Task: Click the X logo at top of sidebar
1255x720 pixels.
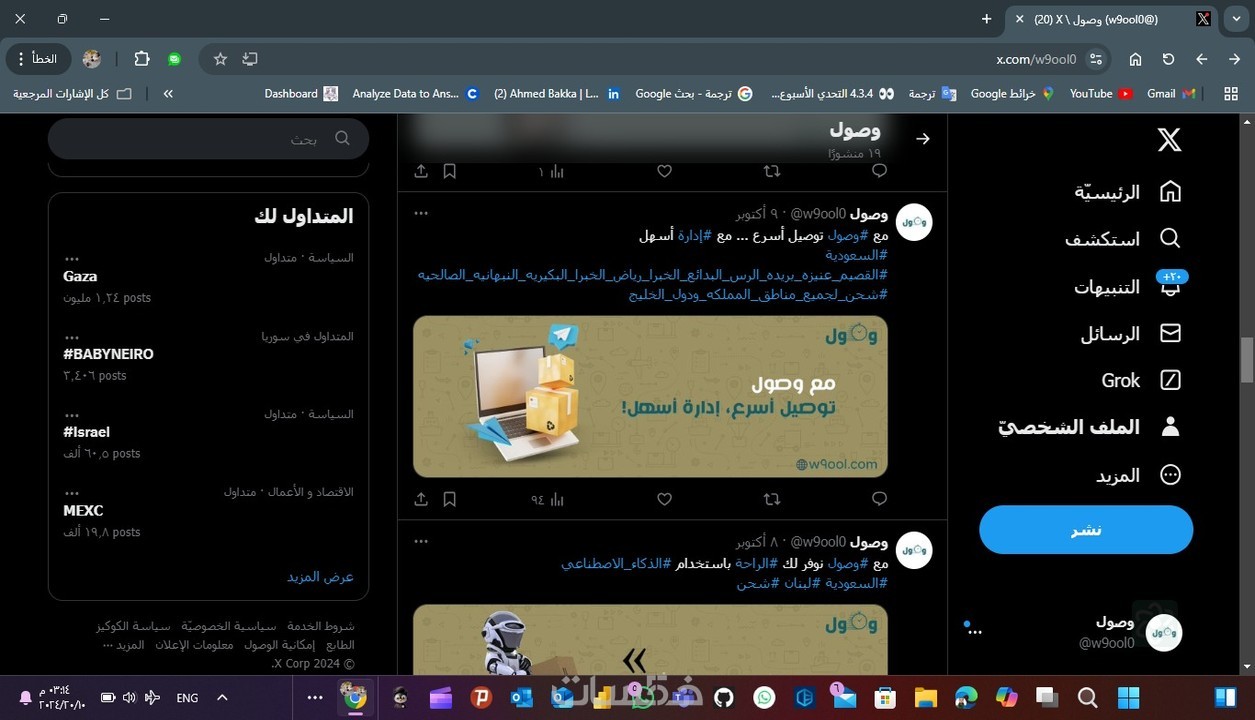Action: coord(1169,140)
